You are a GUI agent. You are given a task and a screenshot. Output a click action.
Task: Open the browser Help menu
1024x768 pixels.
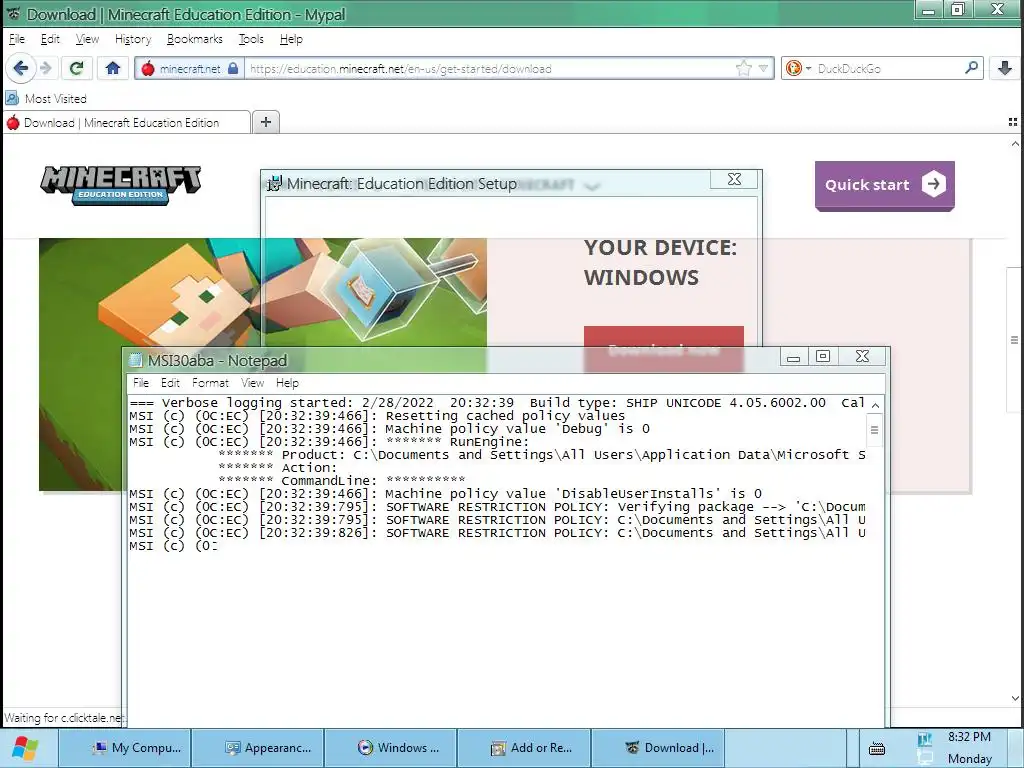tap(291, 39)
